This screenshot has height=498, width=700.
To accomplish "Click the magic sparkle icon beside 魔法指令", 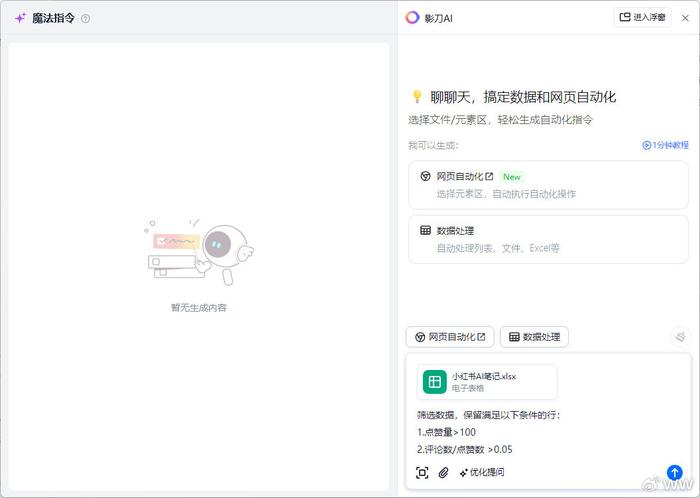I will 21,18.
